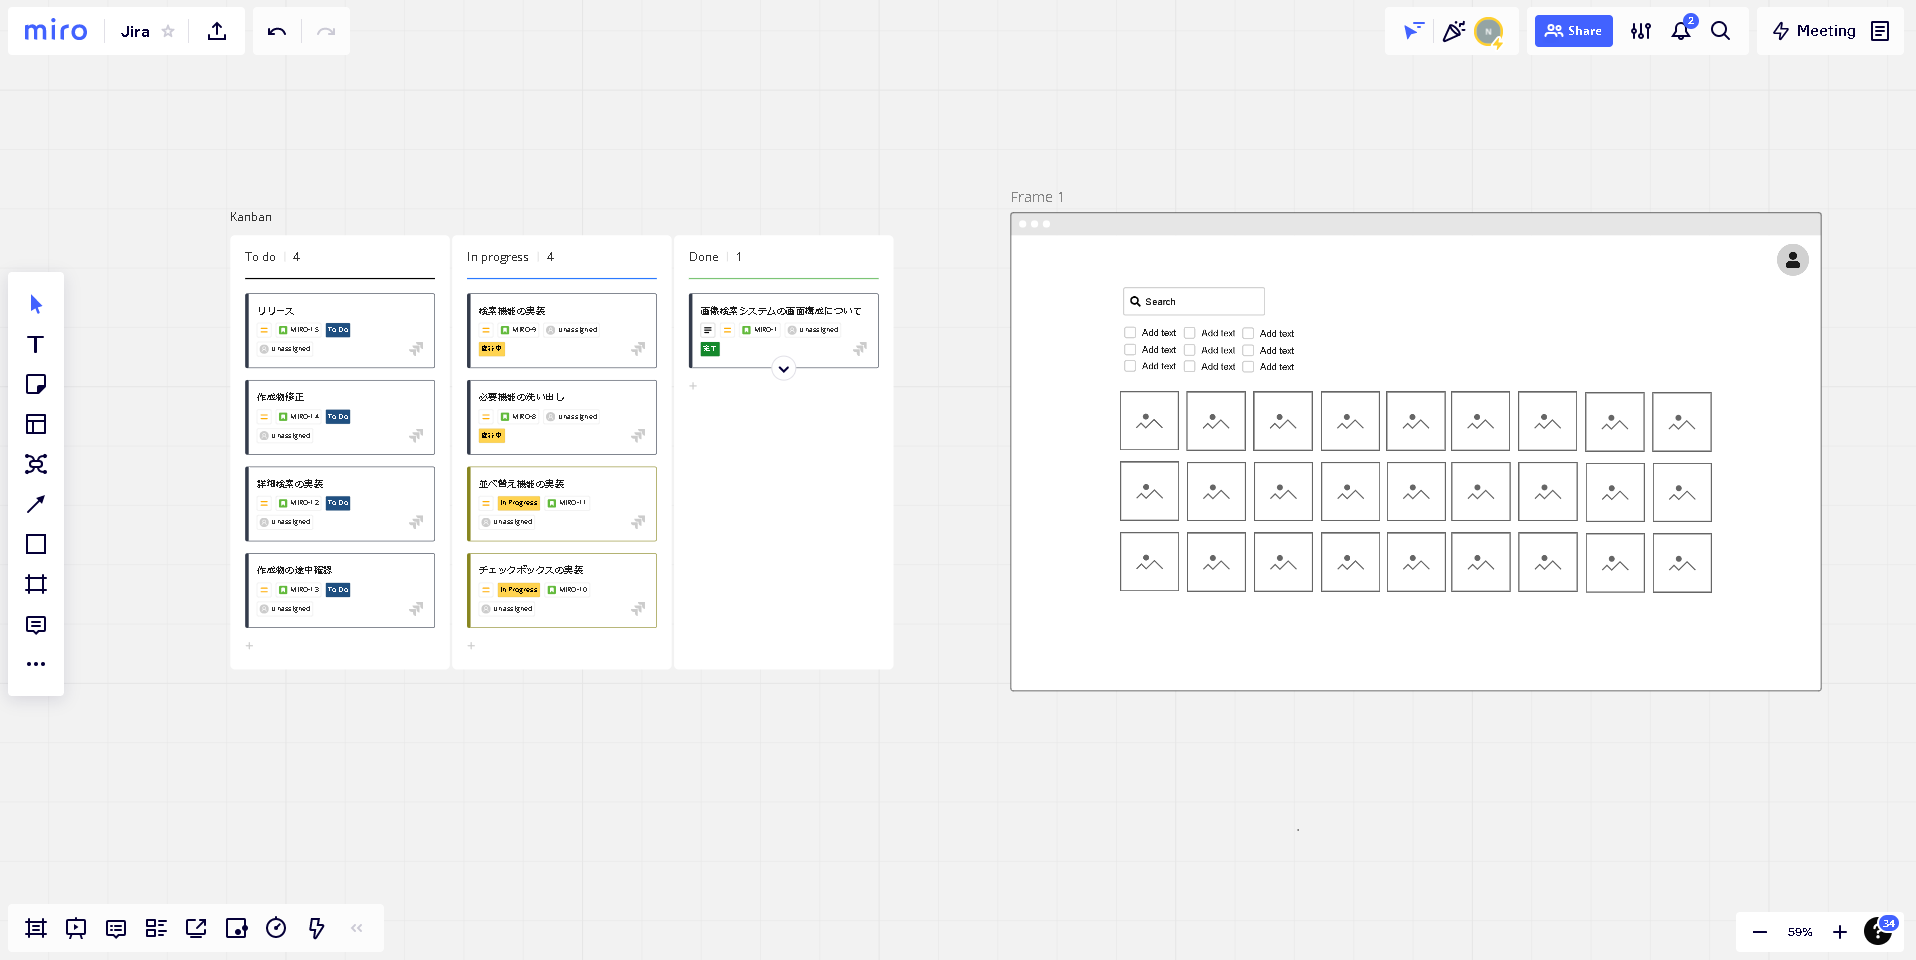Toggle the bottom-right Add text checkbox

pos(1248,367)
